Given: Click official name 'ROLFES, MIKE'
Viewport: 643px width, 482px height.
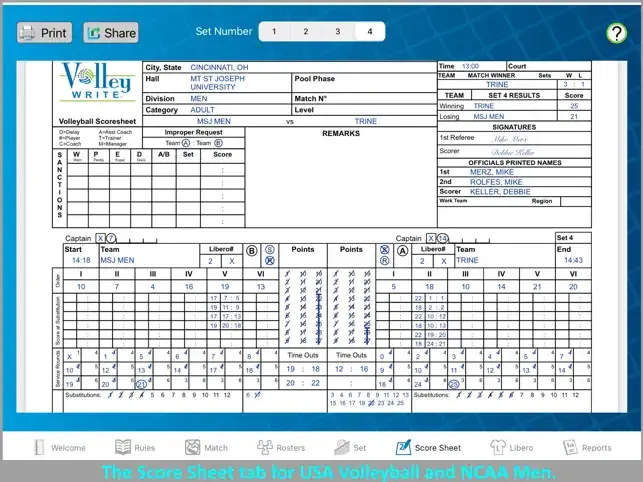Looking at the screenshot, I should click(x=496, y=182).
